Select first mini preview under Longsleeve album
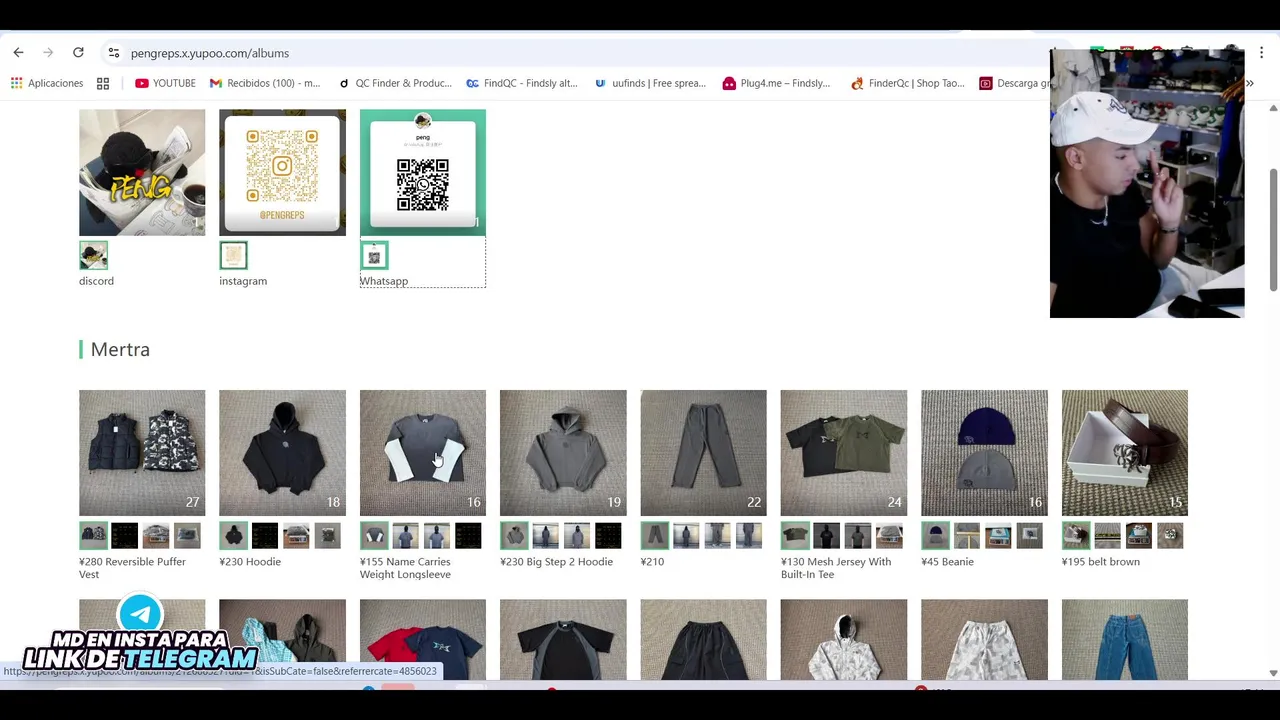The image size is (1280, 720). 374,535
